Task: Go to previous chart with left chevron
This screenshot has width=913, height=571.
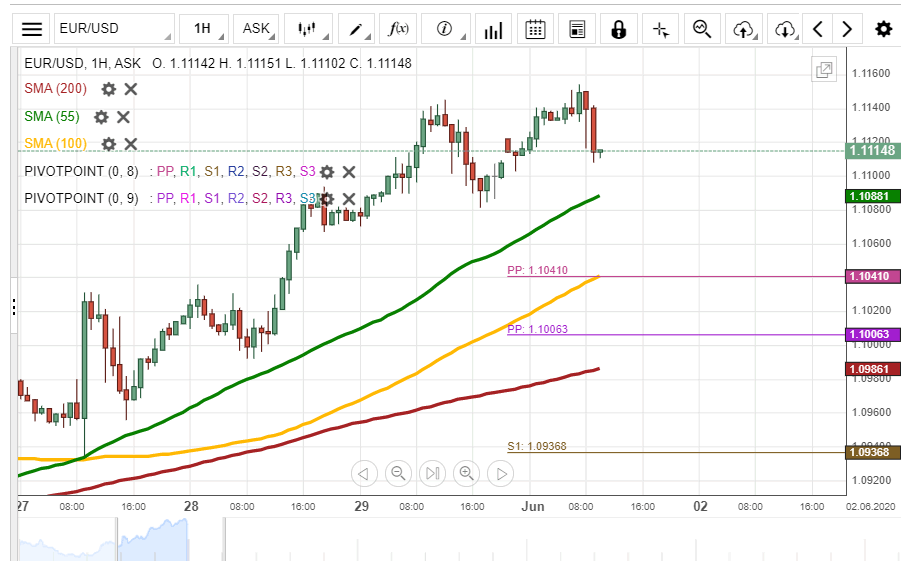Action: coord(818,29)
